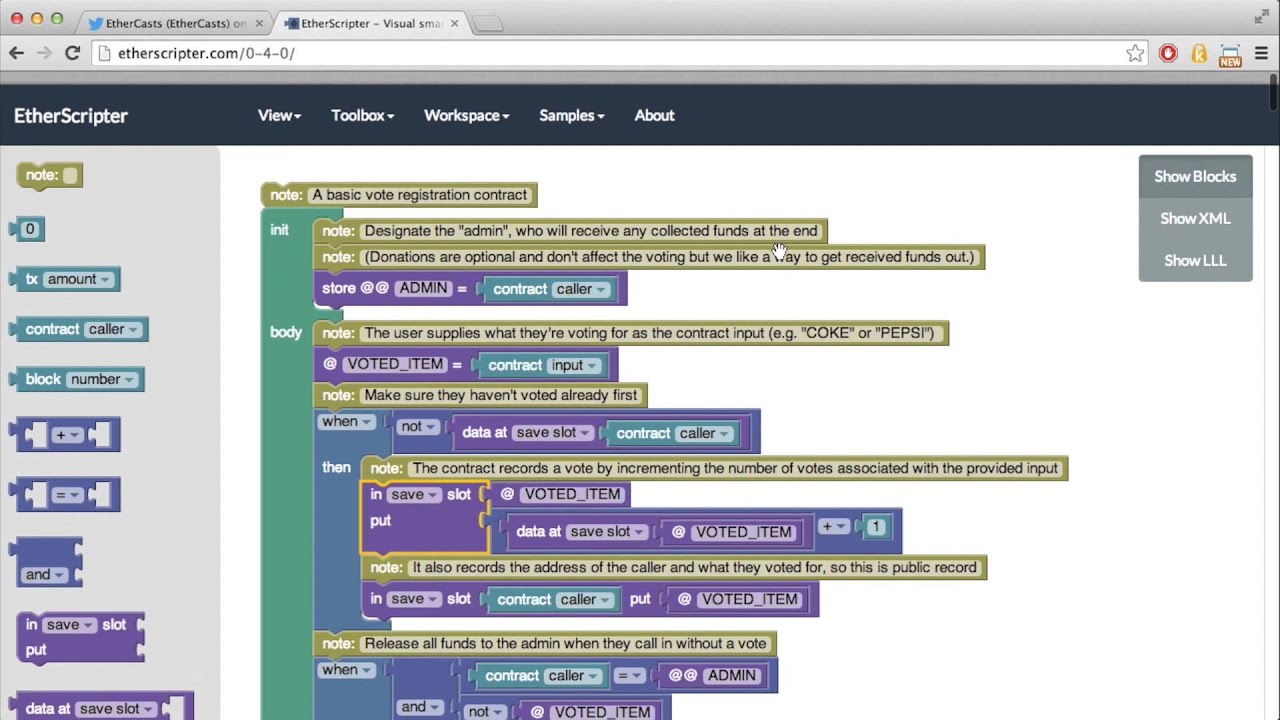Click the red Adblock extension icon
The image size is (1280, 720).
[1168, 53]
